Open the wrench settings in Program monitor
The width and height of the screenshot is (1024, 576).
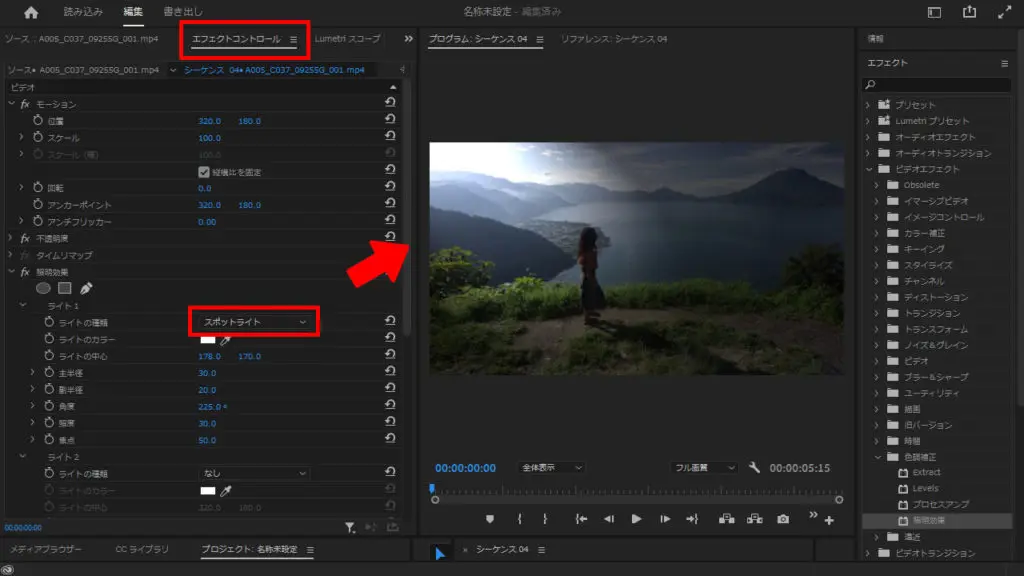click(755, 467)
